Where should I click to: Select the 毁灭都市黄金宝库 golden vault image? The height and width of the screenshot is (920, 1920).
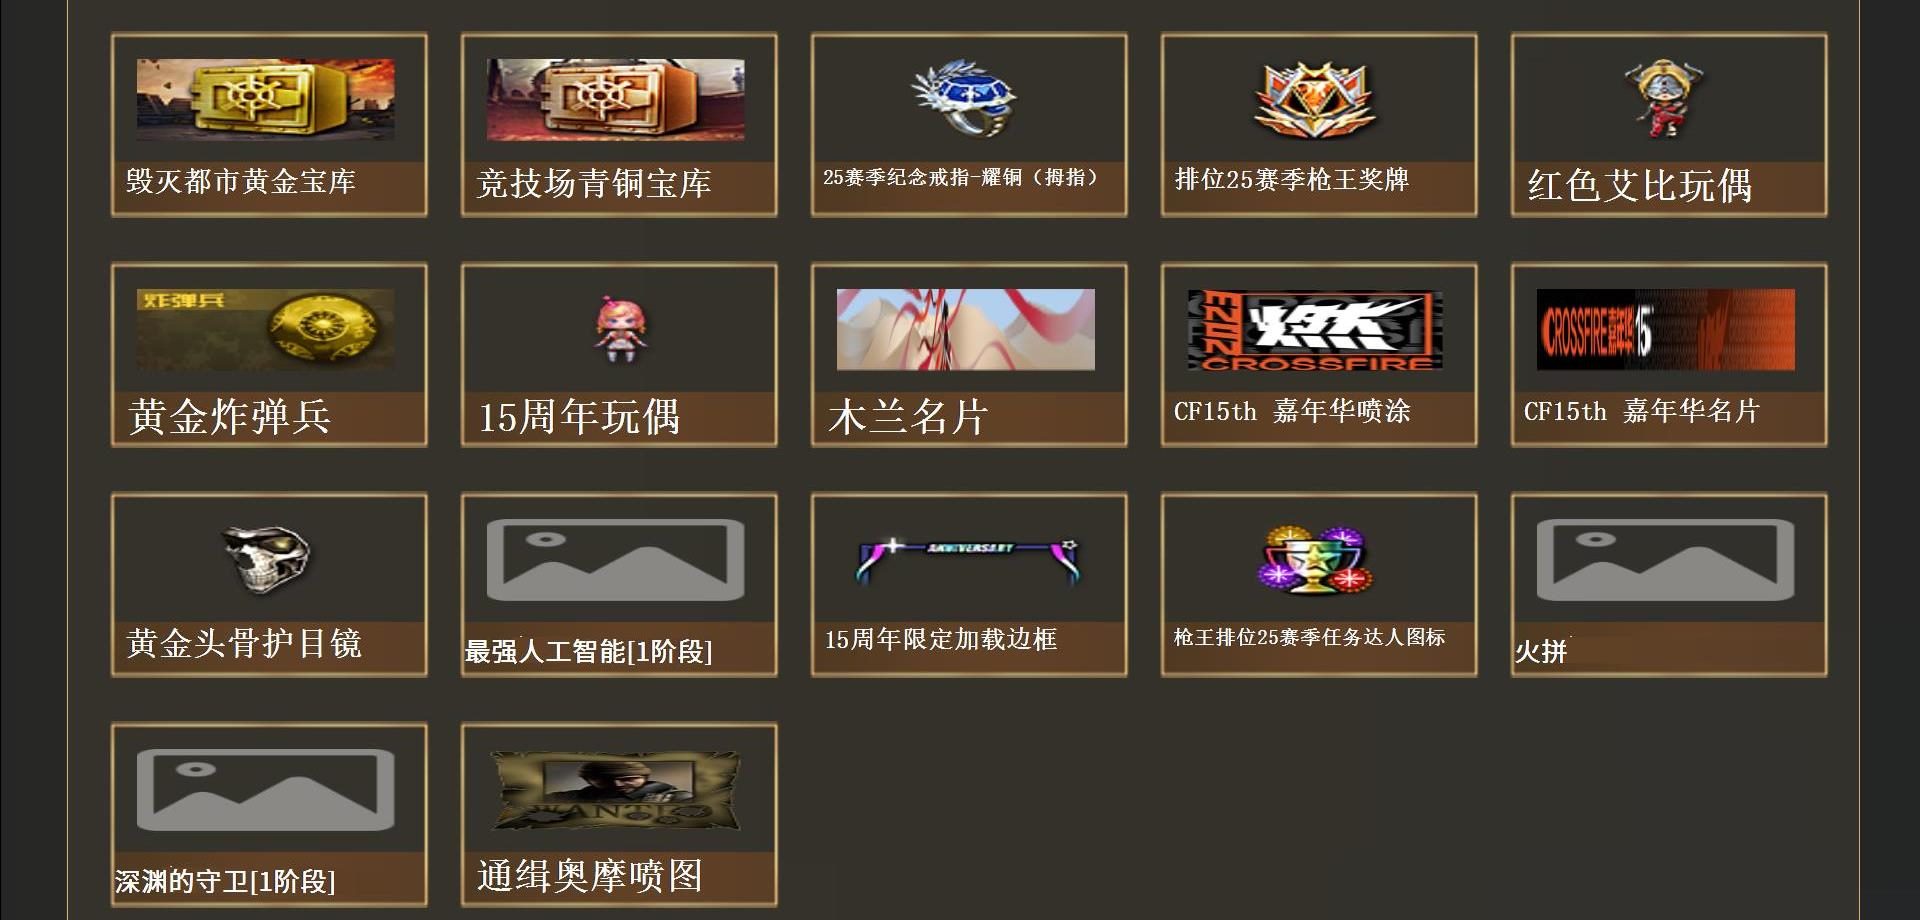coord(266,99)
